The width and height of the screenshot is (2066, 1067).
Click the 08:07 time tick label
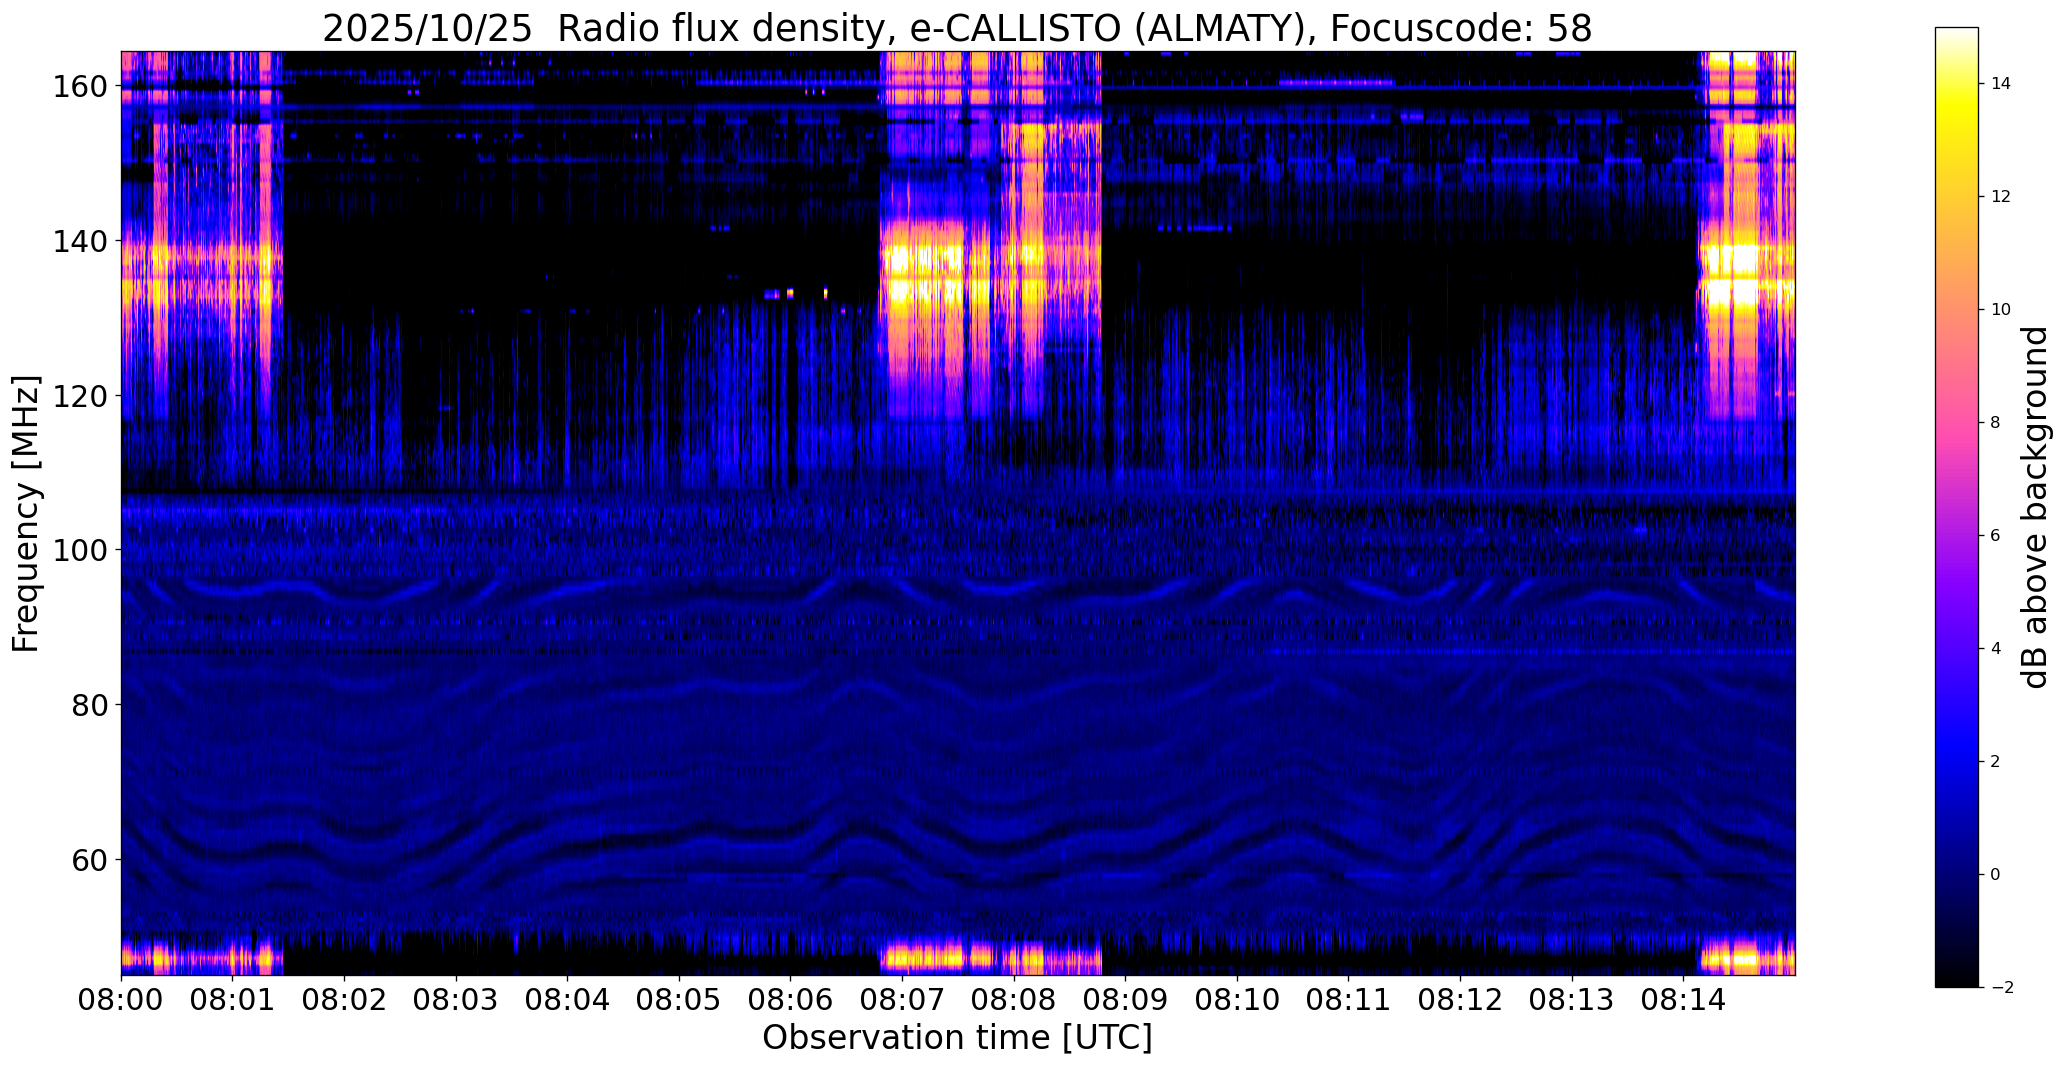click(902, 999)
